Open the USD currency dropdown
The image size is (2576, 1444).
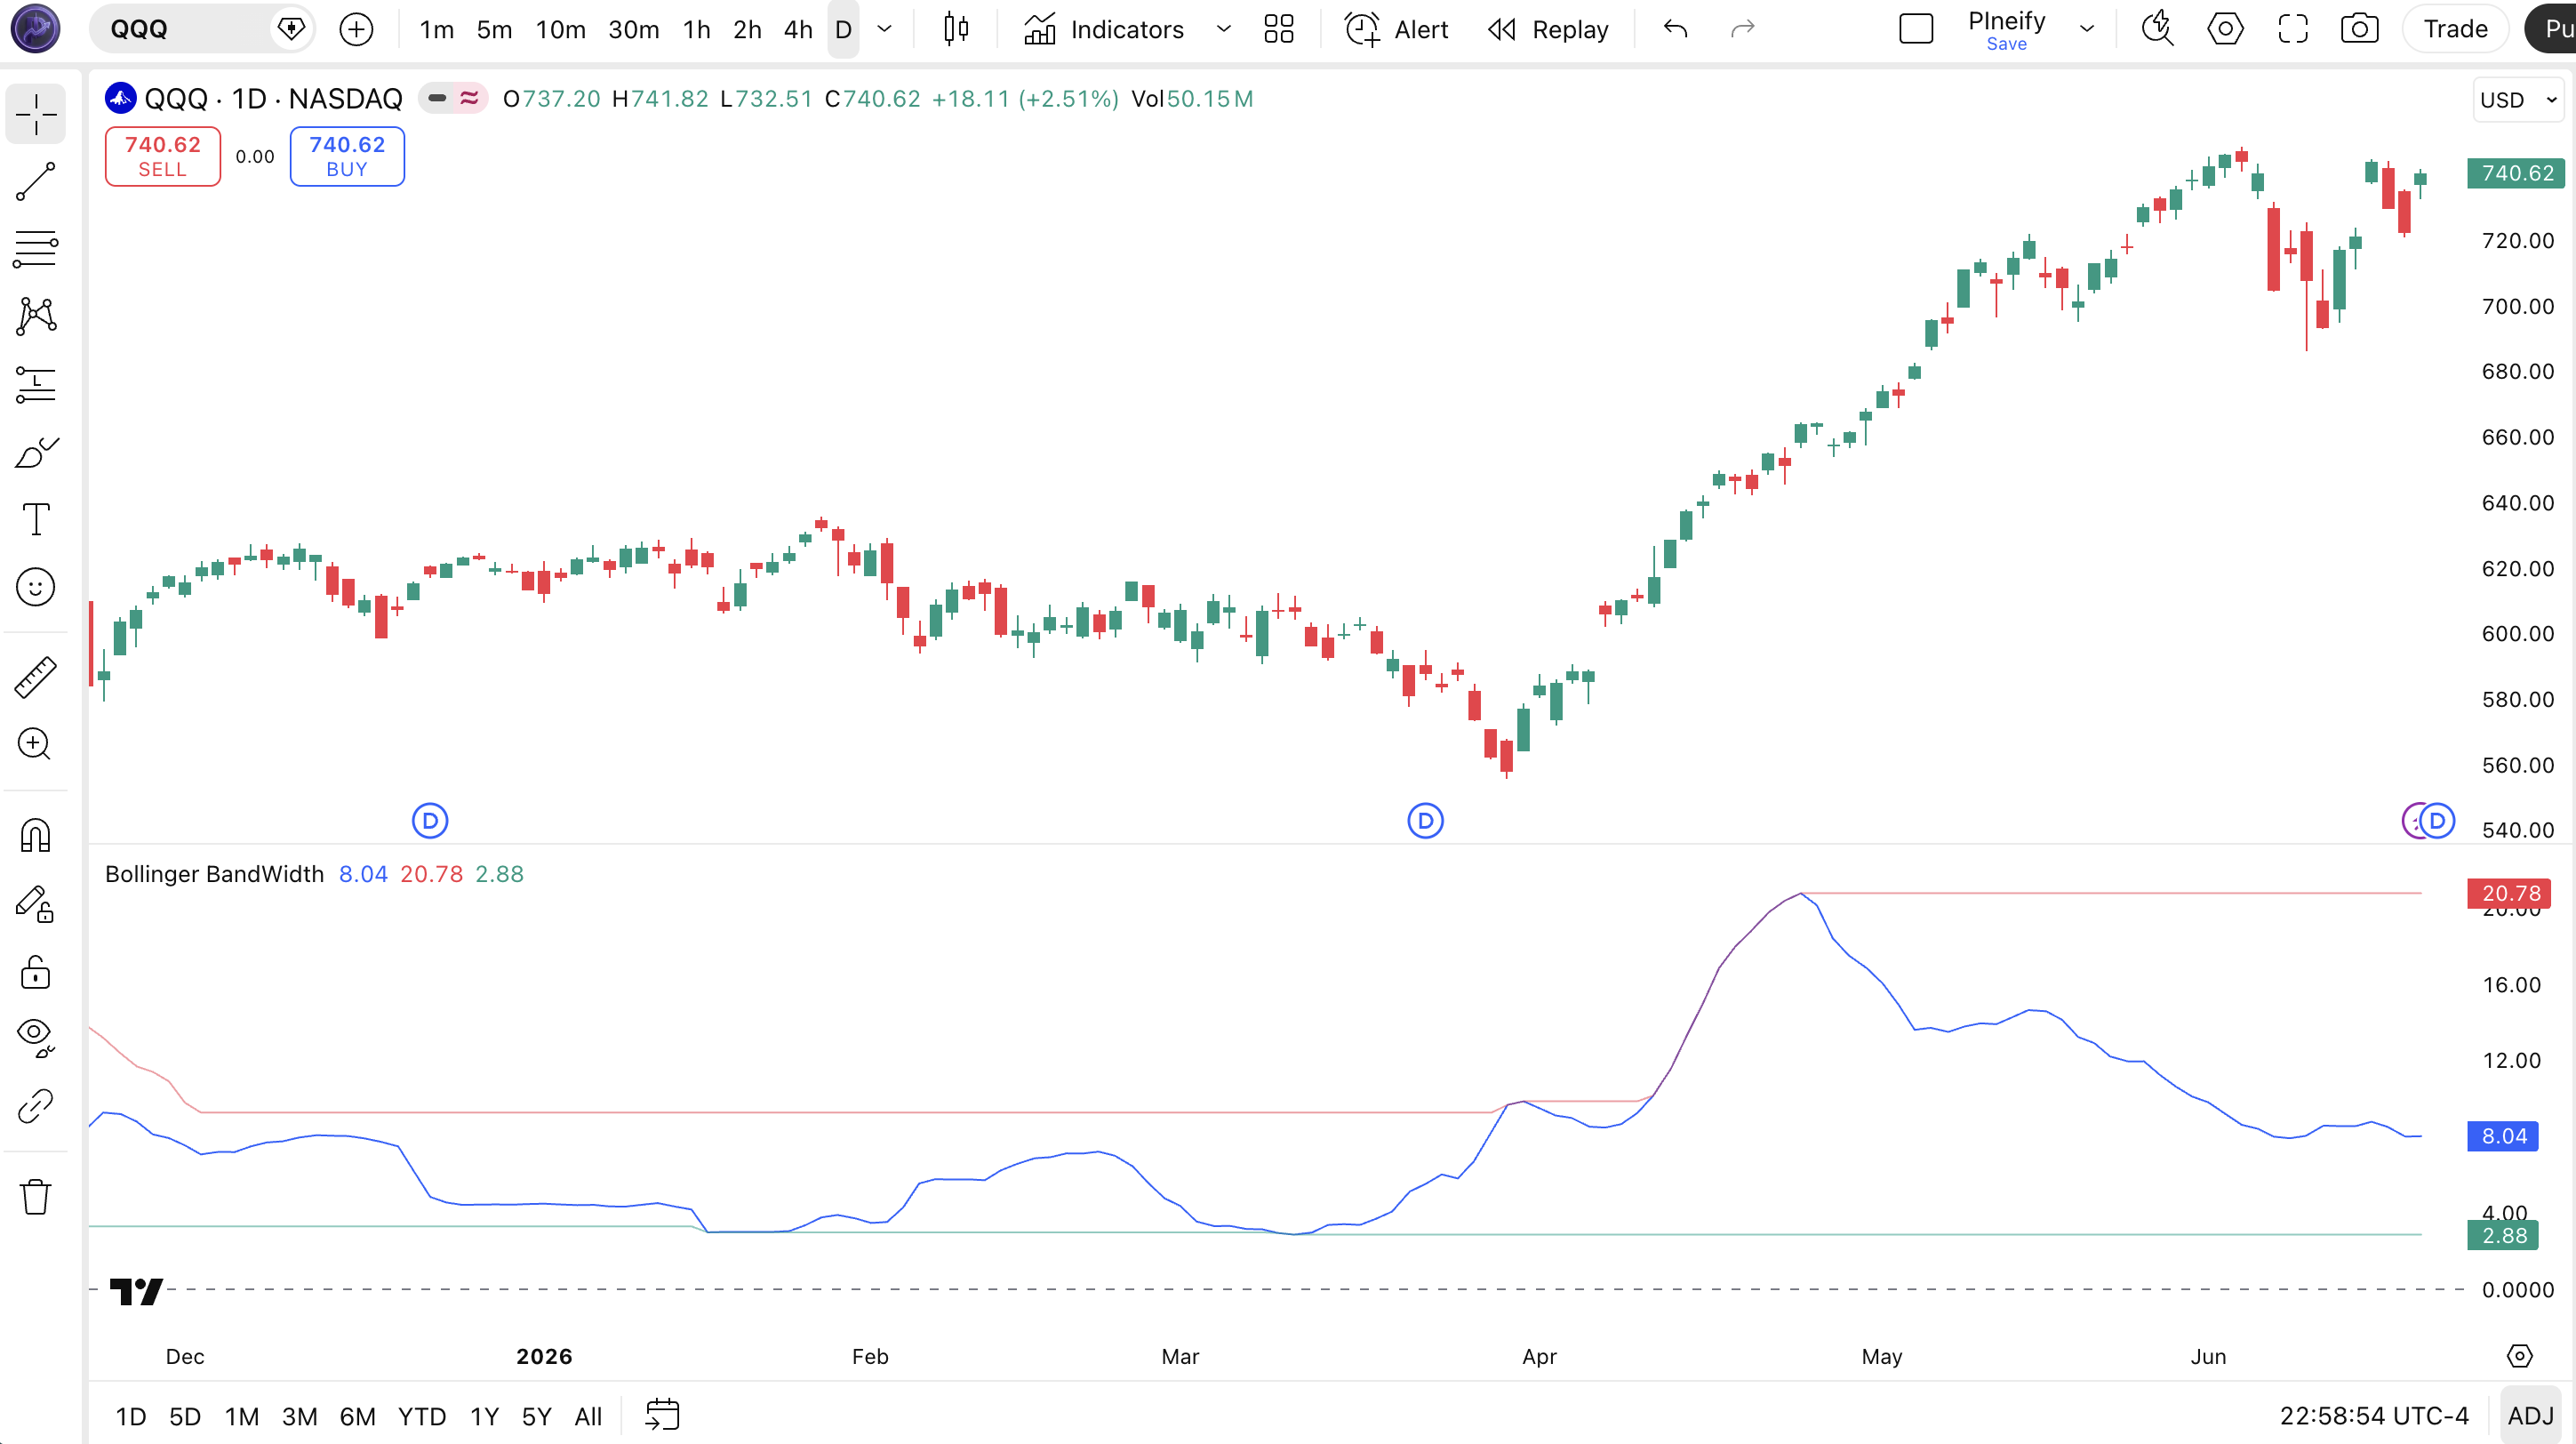coord(2518,99)
